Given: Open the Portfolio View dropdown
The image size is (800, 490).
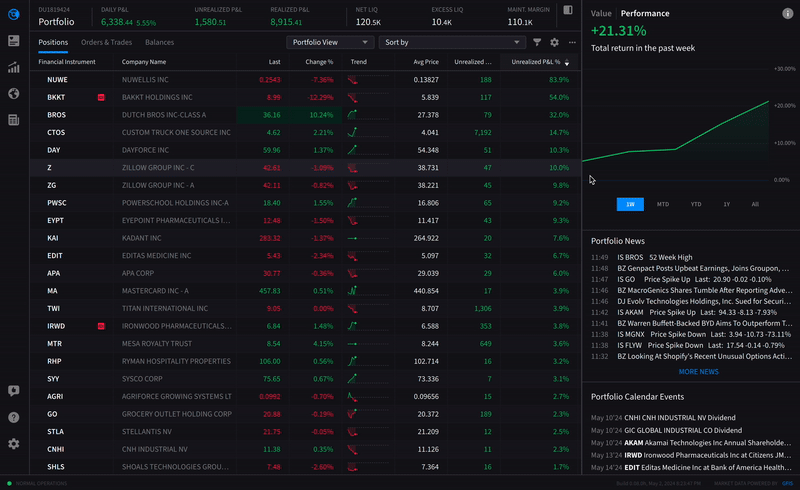Looking at the screenshot, I should pos(330,42).
